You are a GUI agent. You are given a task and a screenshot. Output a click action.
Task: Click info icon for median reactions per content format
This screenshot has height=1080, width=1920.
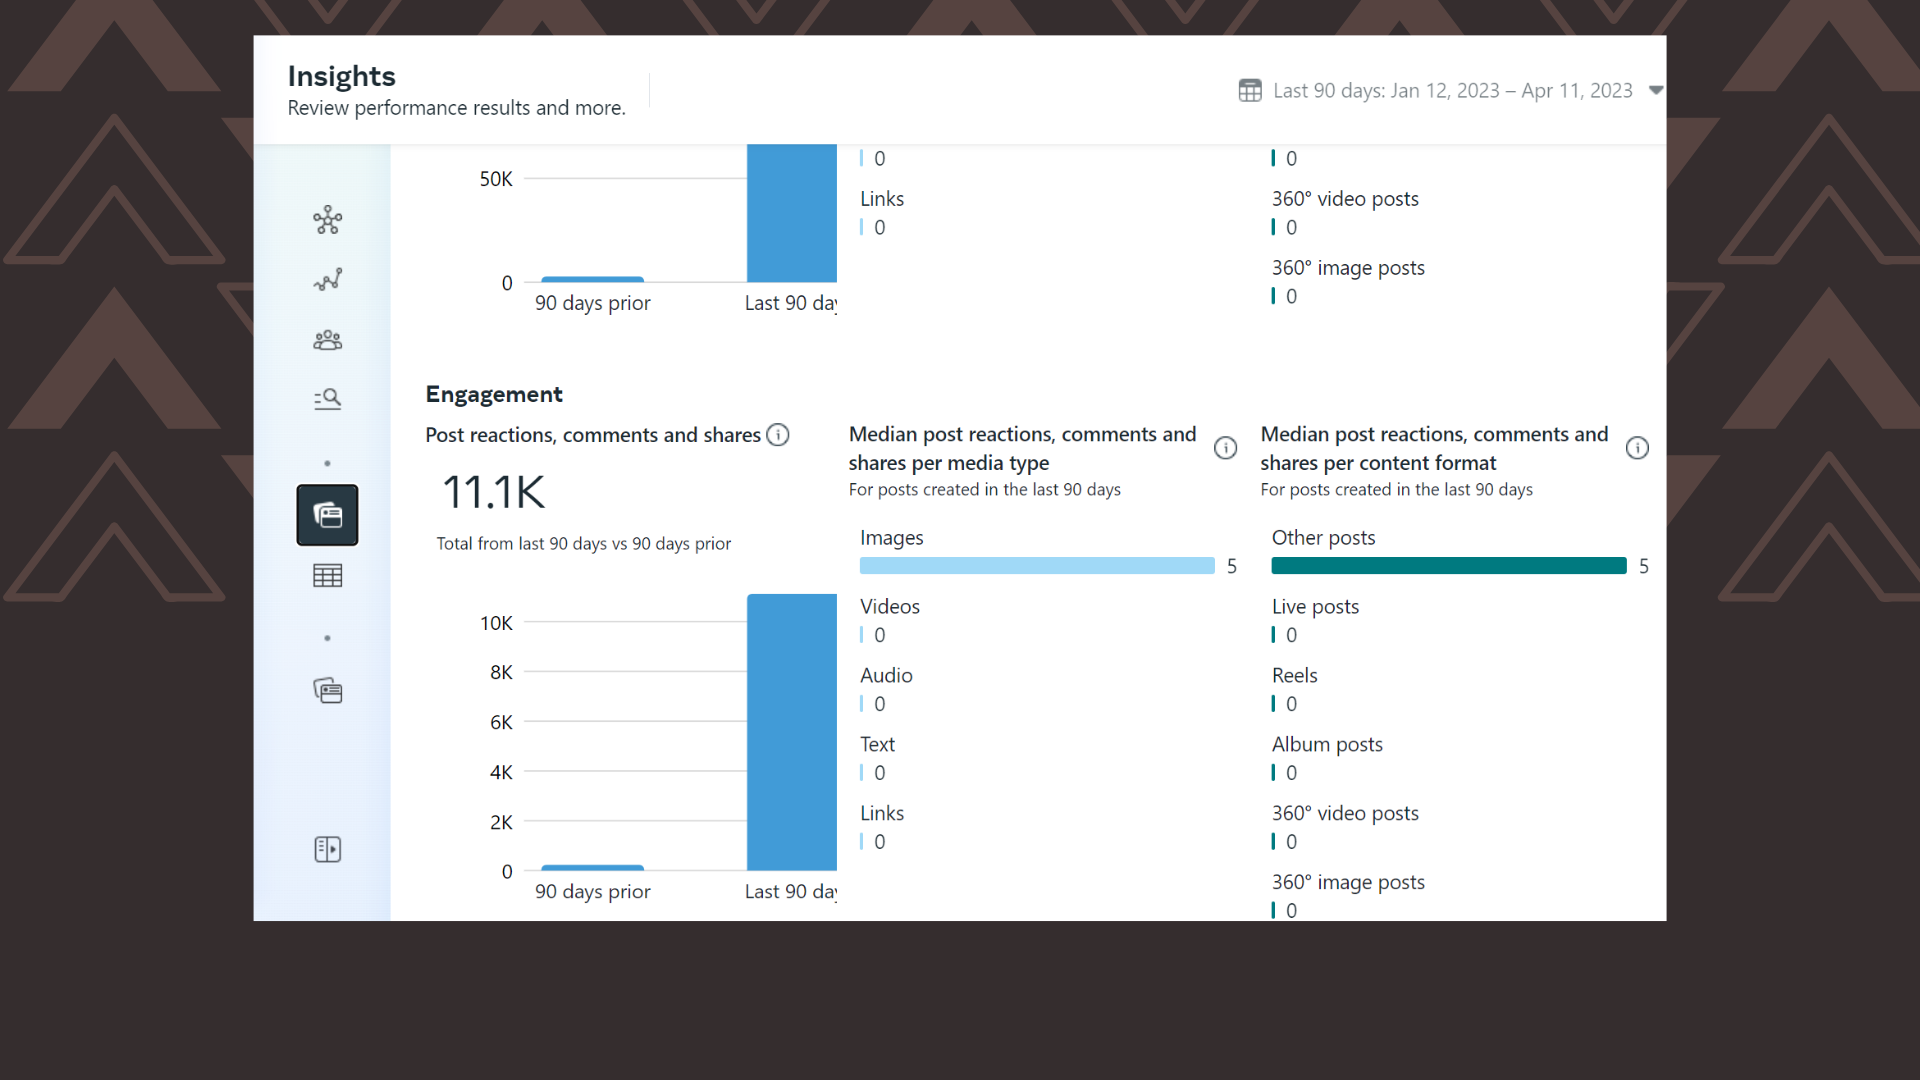[1637, 448]
